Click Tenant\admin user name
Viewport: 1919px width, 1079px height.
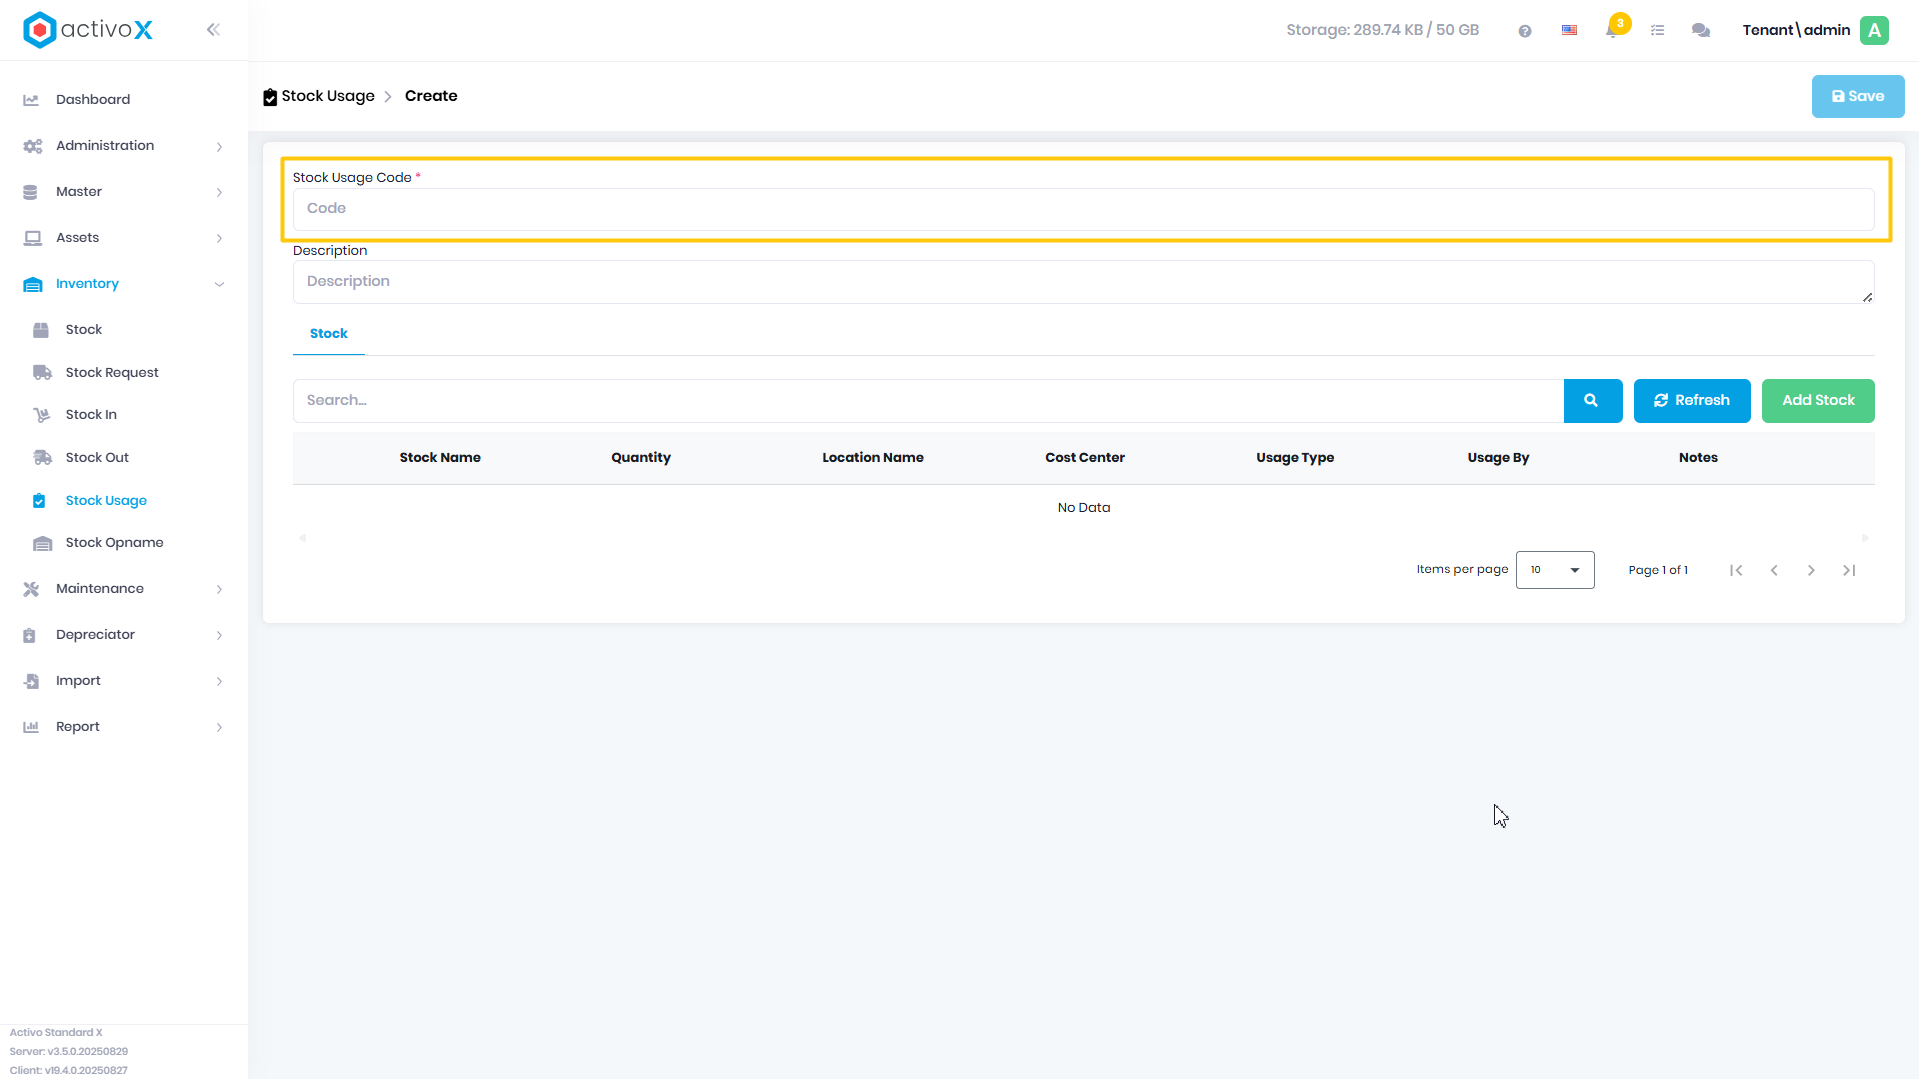(1796, 31)
